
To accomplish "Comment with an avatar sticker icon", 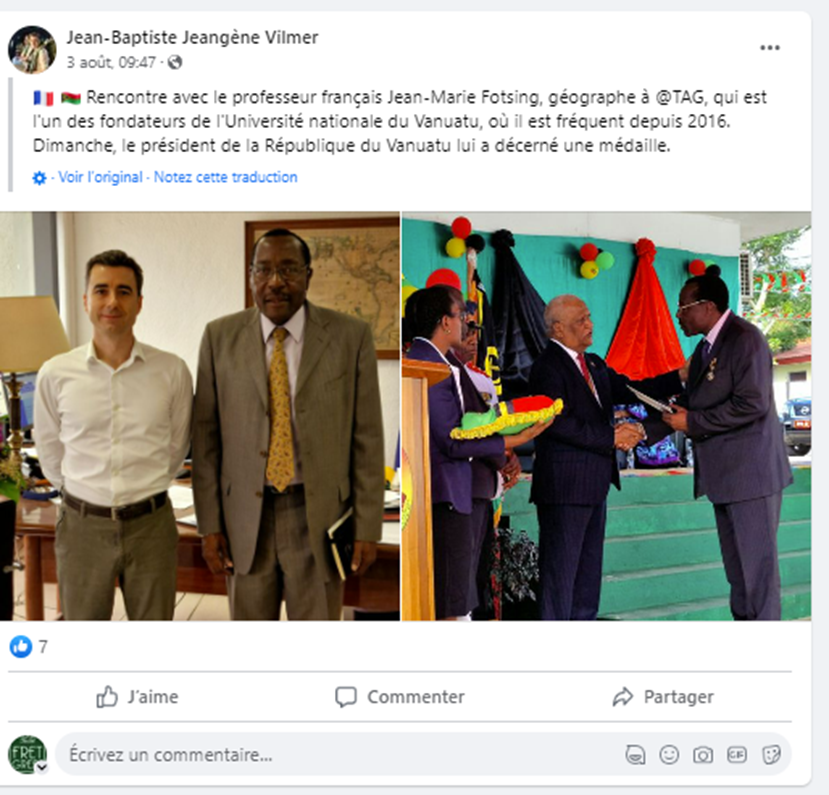I will [x=635, y=755].
